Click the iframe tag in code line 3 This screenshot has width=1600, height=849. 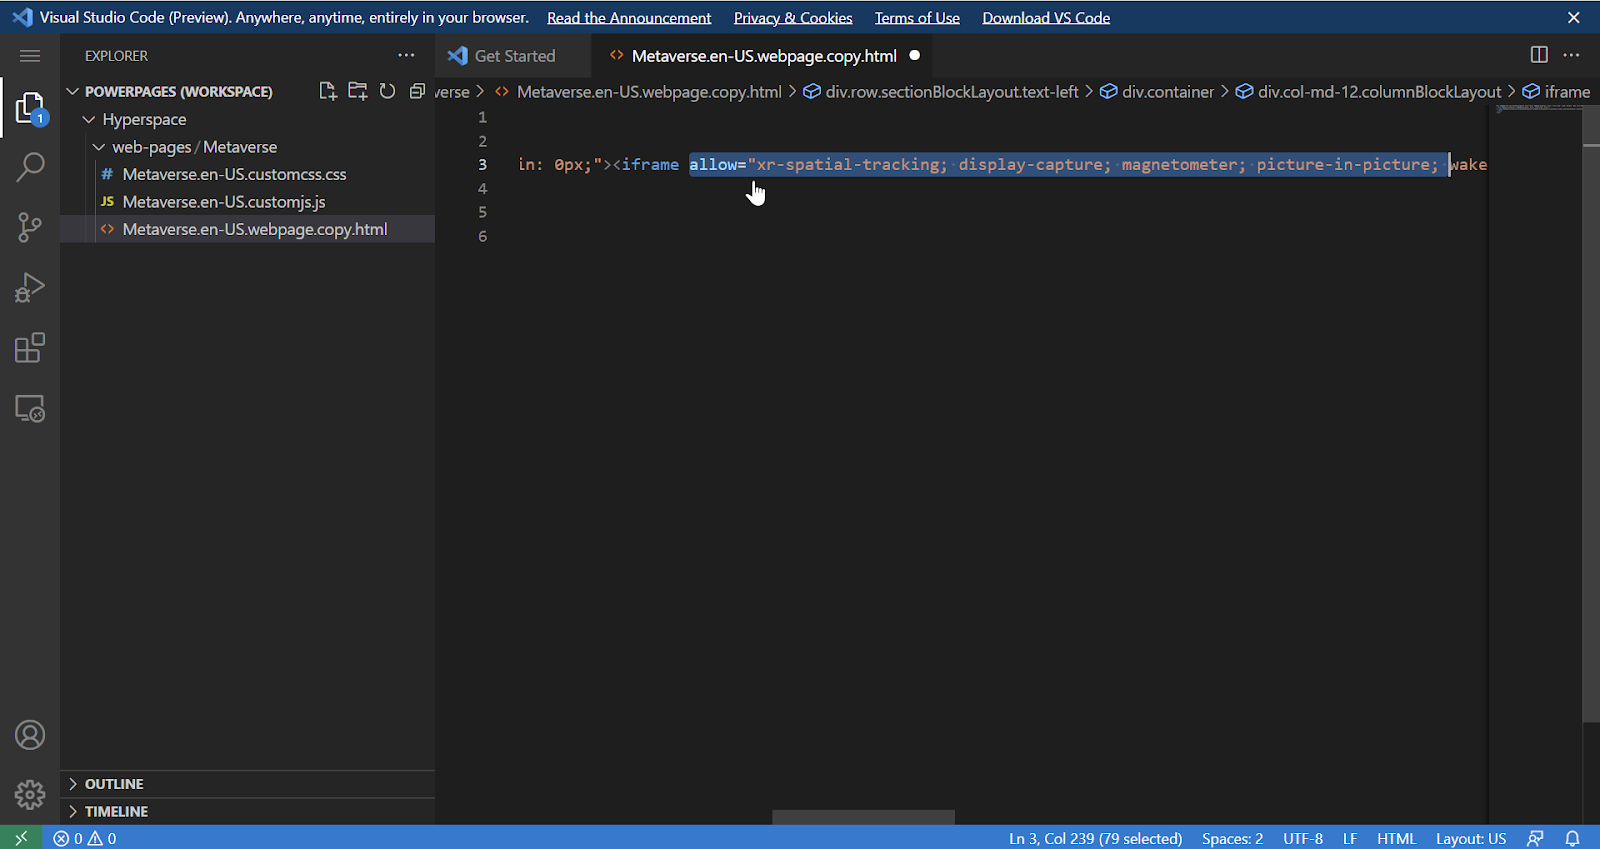650,165
